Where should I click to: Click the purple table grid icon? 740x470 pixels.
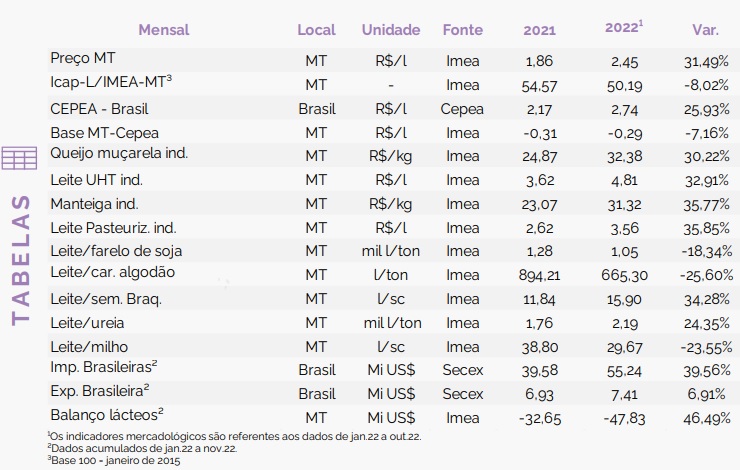click(19, 158)
